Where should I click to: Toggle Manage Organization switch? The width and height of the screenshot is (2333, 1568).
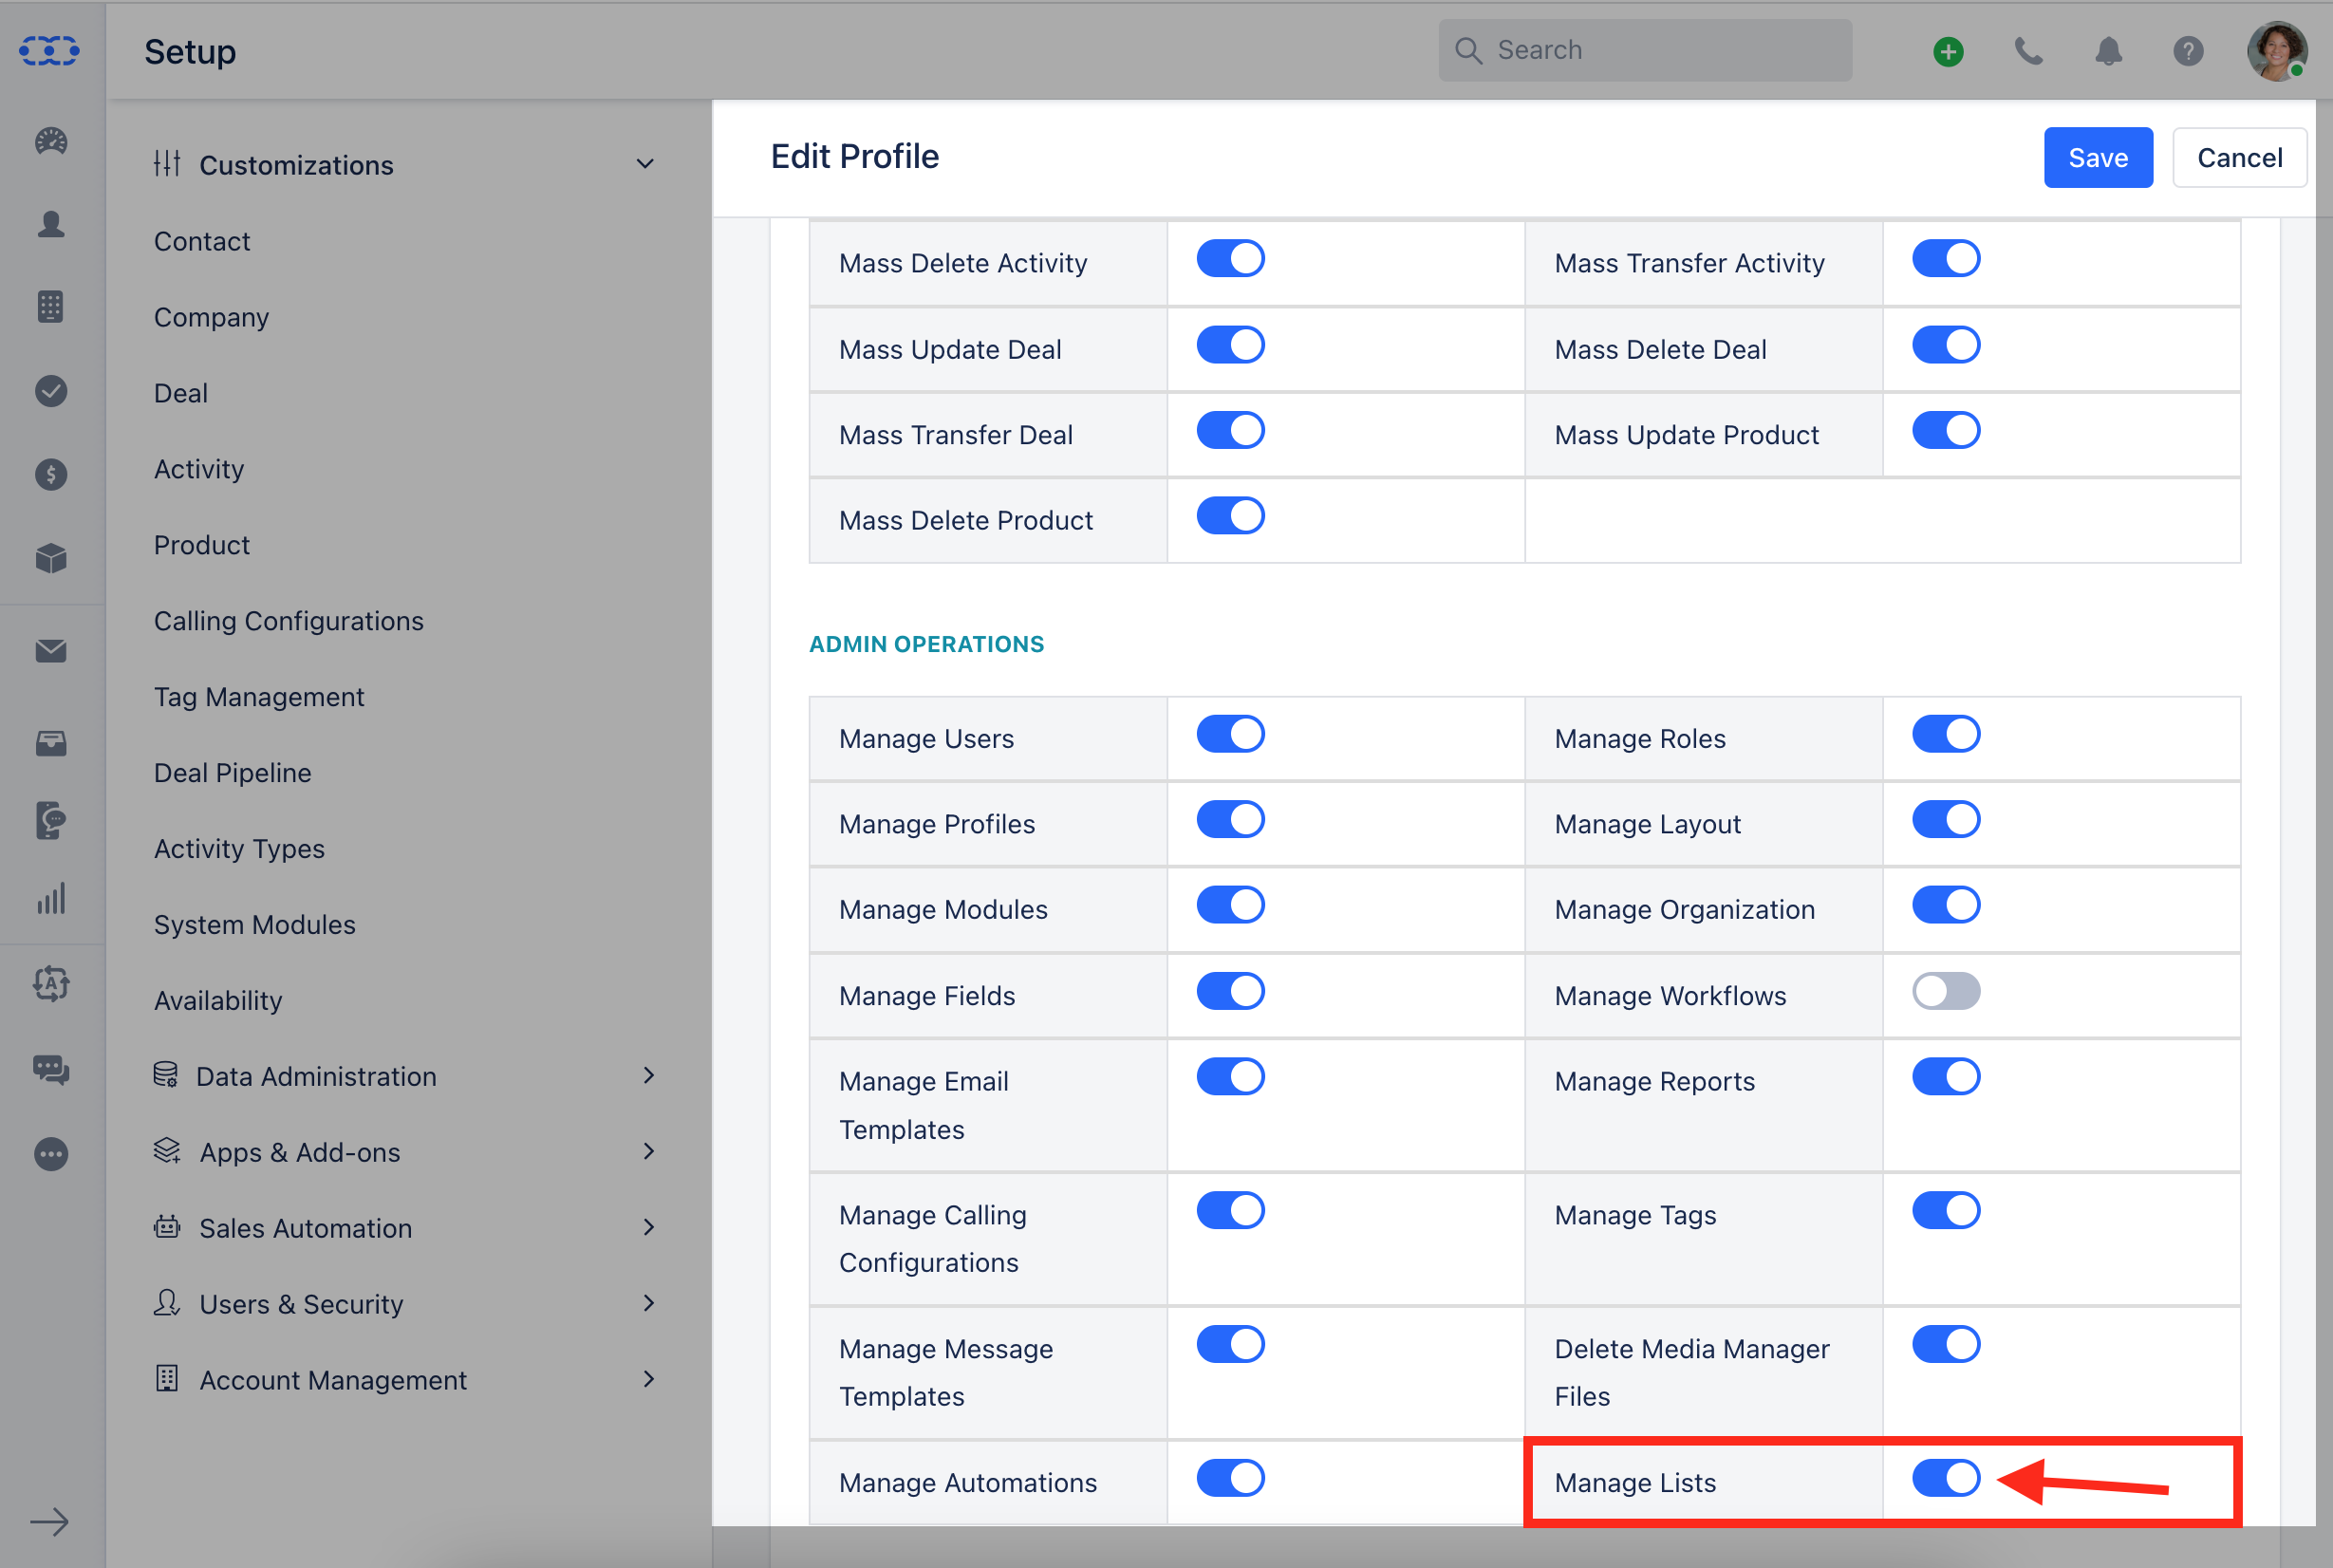pyautogui.click(x=1946, y=905)
